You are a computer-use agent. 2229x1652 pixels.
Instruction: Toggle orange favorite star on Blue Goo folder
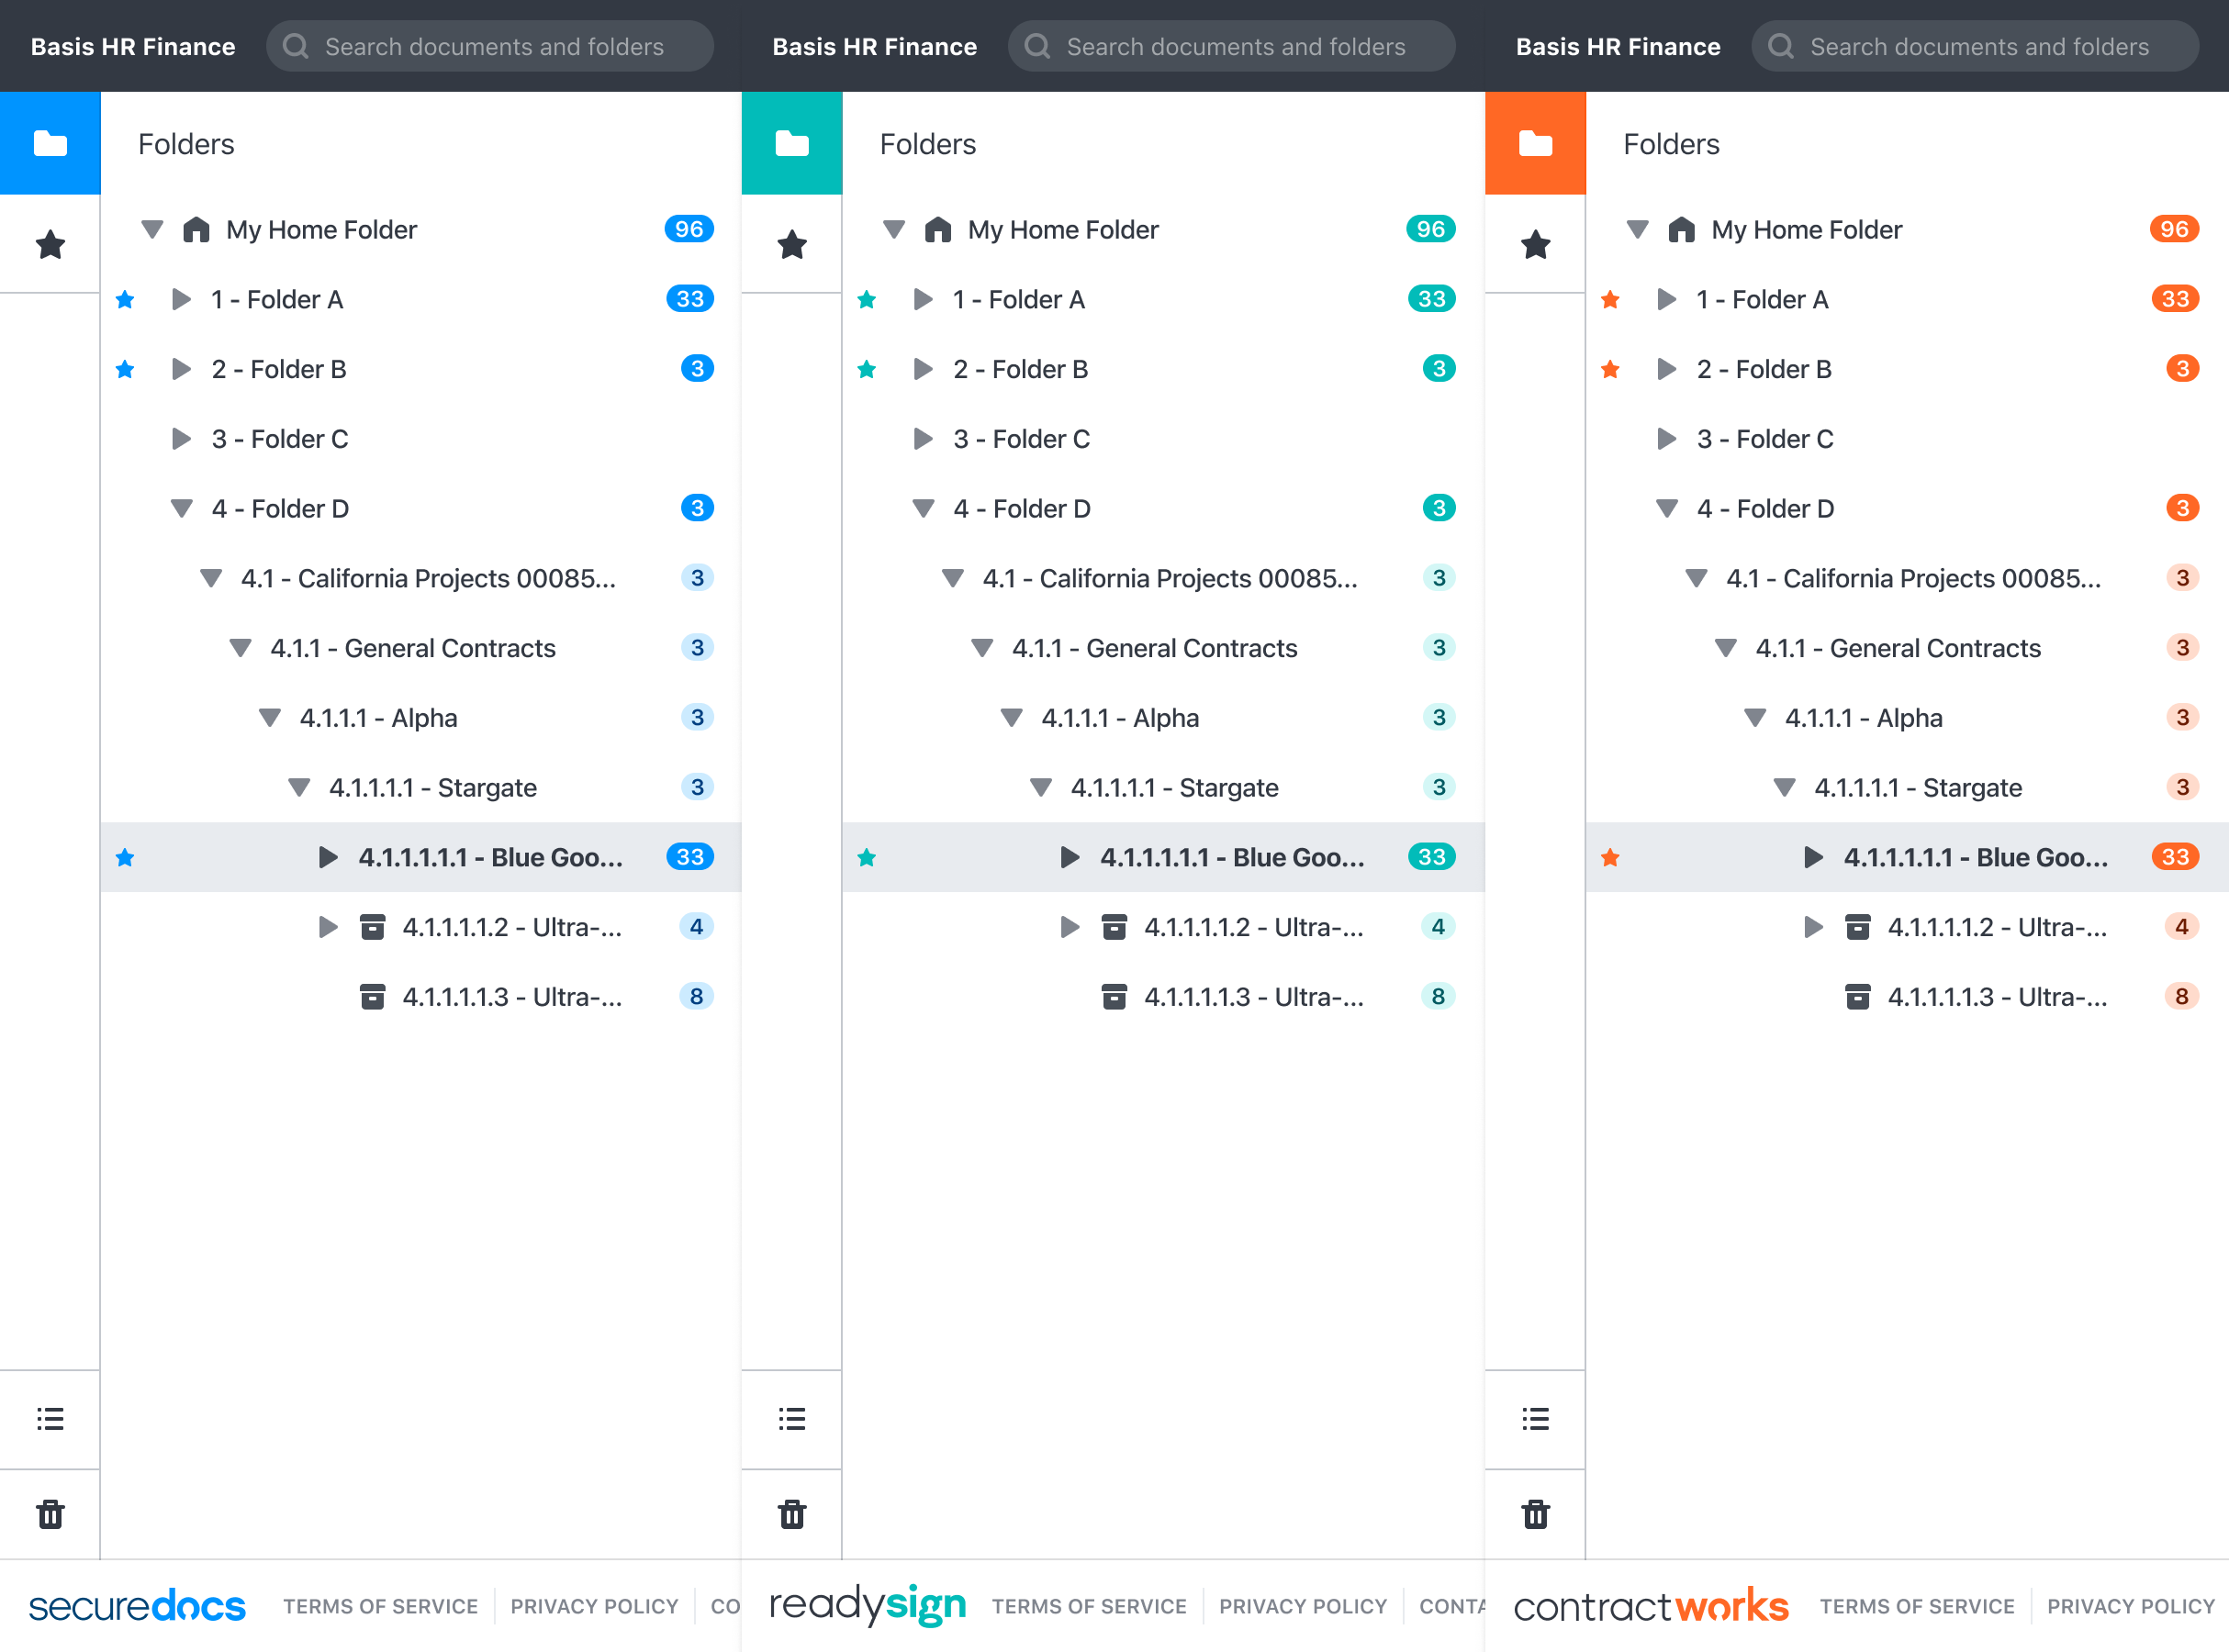click(x=1610, y=857)
